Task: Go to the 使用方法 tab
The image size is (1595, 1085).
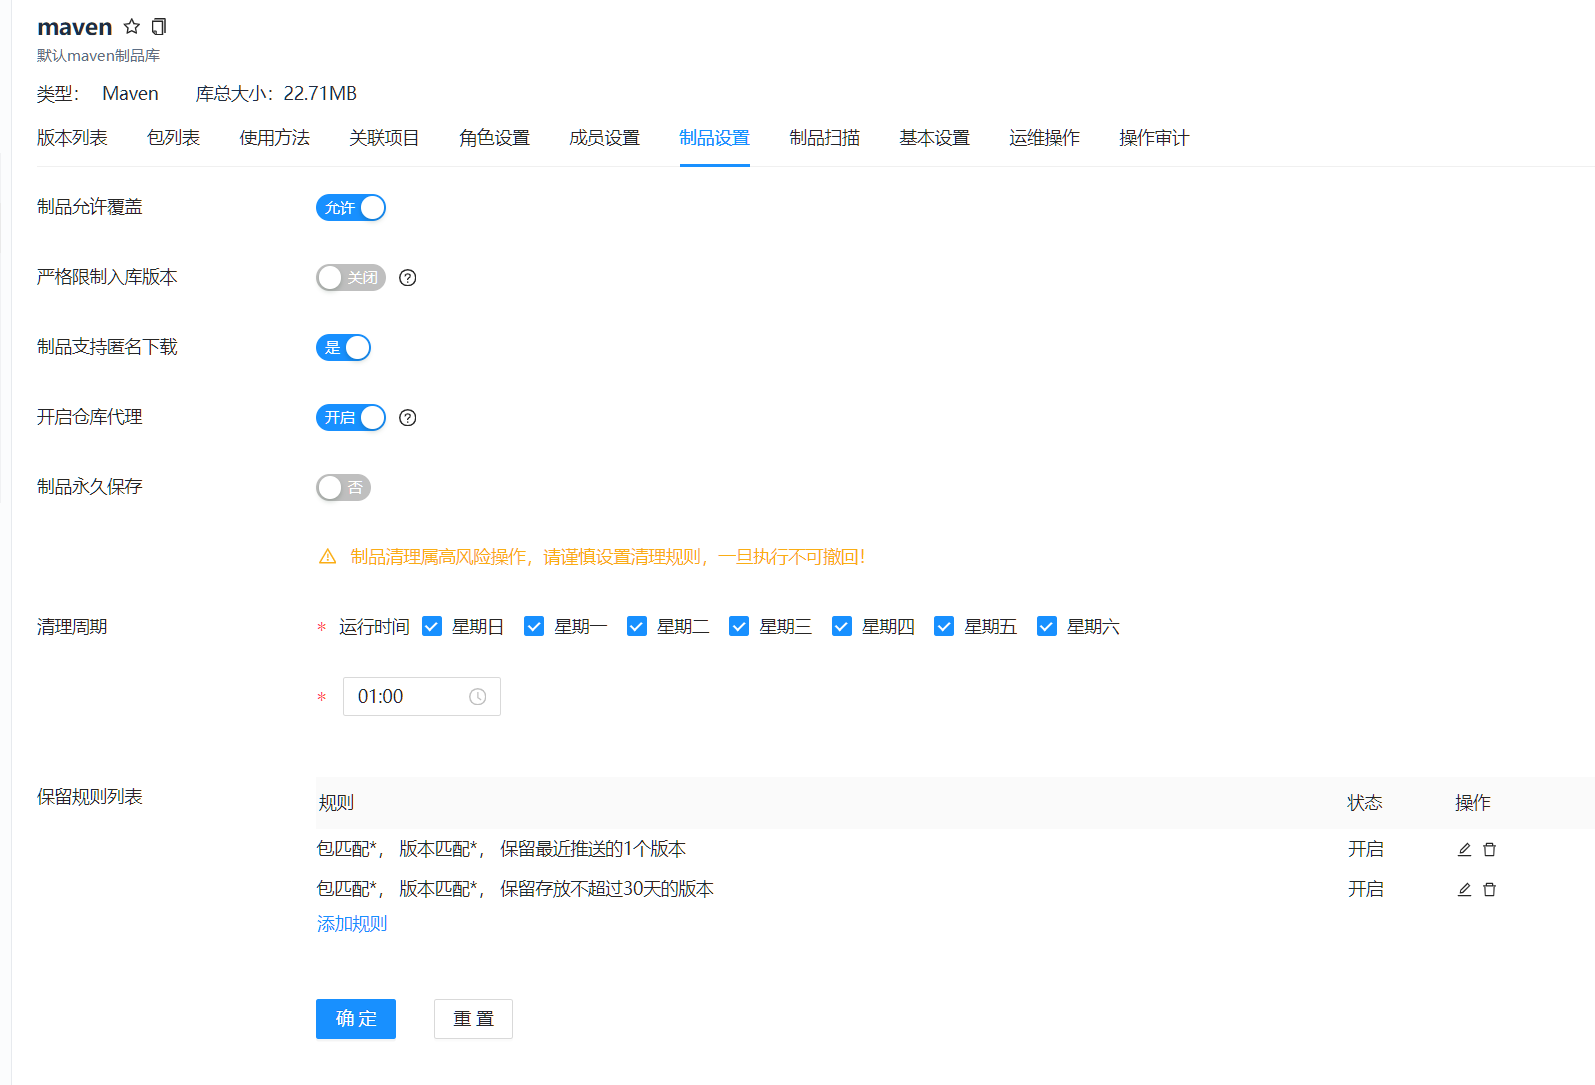Action: pos(275,138)
